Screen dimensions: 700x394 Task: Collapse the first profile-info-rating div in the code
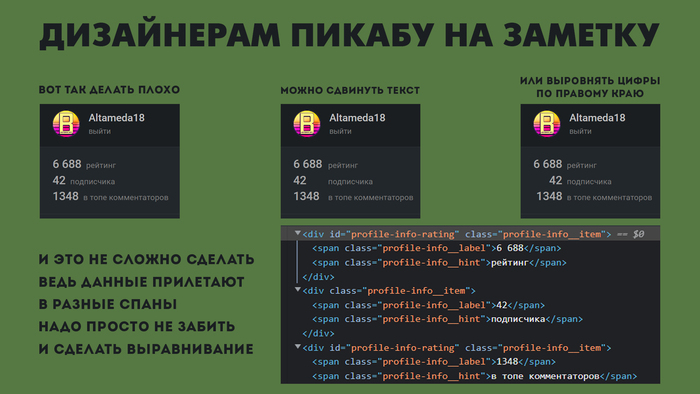(297, 233)
